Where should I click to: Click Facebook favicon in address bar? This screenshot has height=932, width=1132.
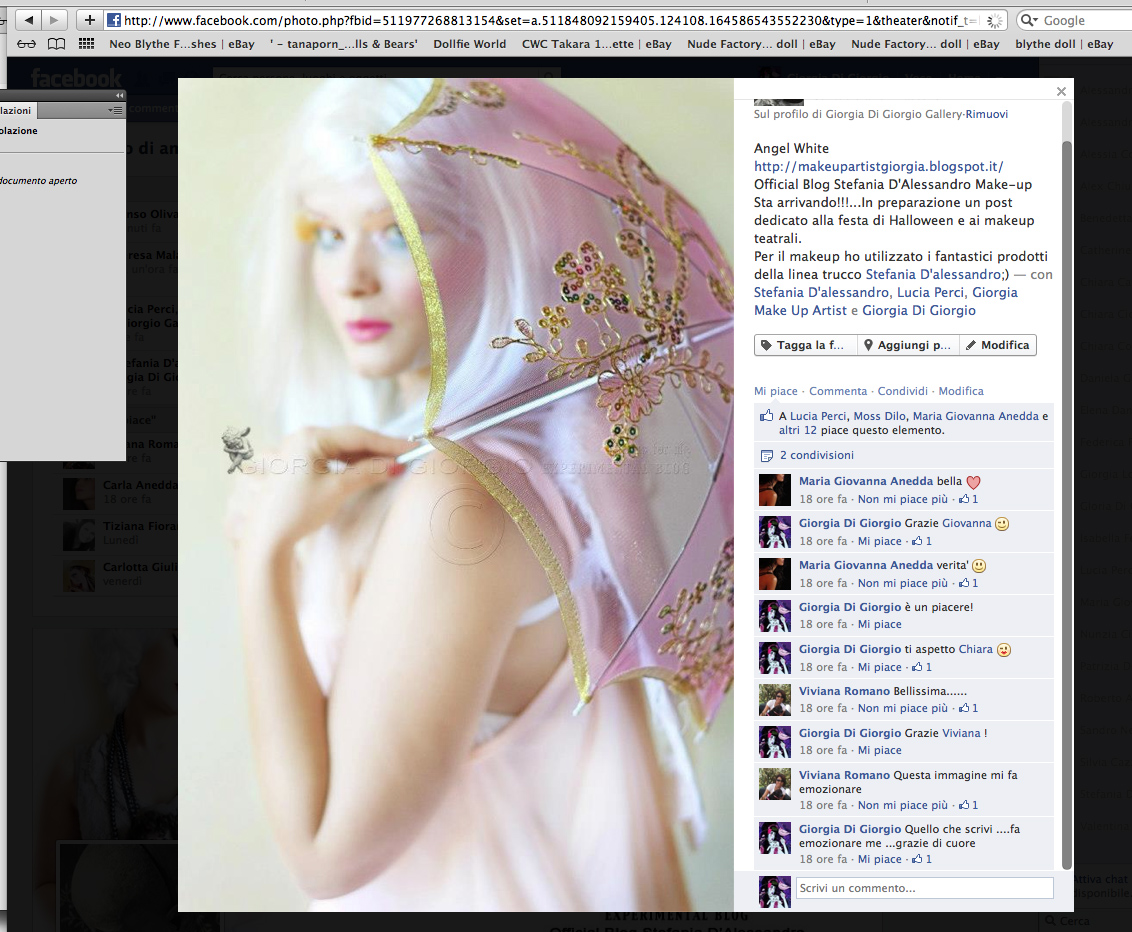pos(114,20)
